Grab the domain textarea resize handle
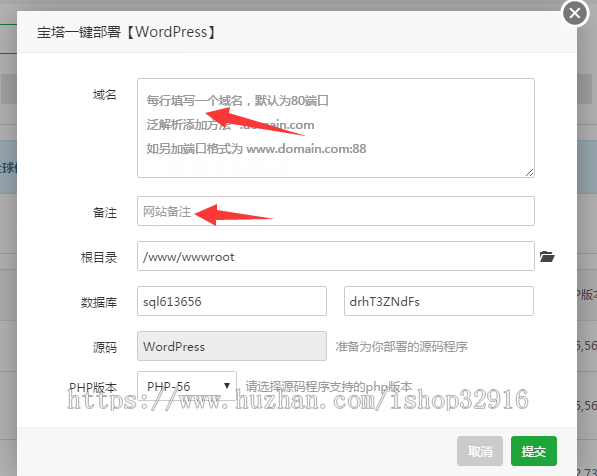Screen dimensions: 597x476 (x=530, y=173)
